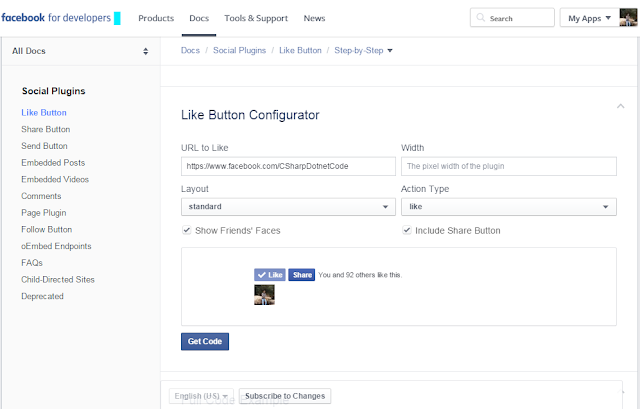640x409 pixels.
Task: Open Child-Directed Sites in the sidebar
Action: point(58,280)
